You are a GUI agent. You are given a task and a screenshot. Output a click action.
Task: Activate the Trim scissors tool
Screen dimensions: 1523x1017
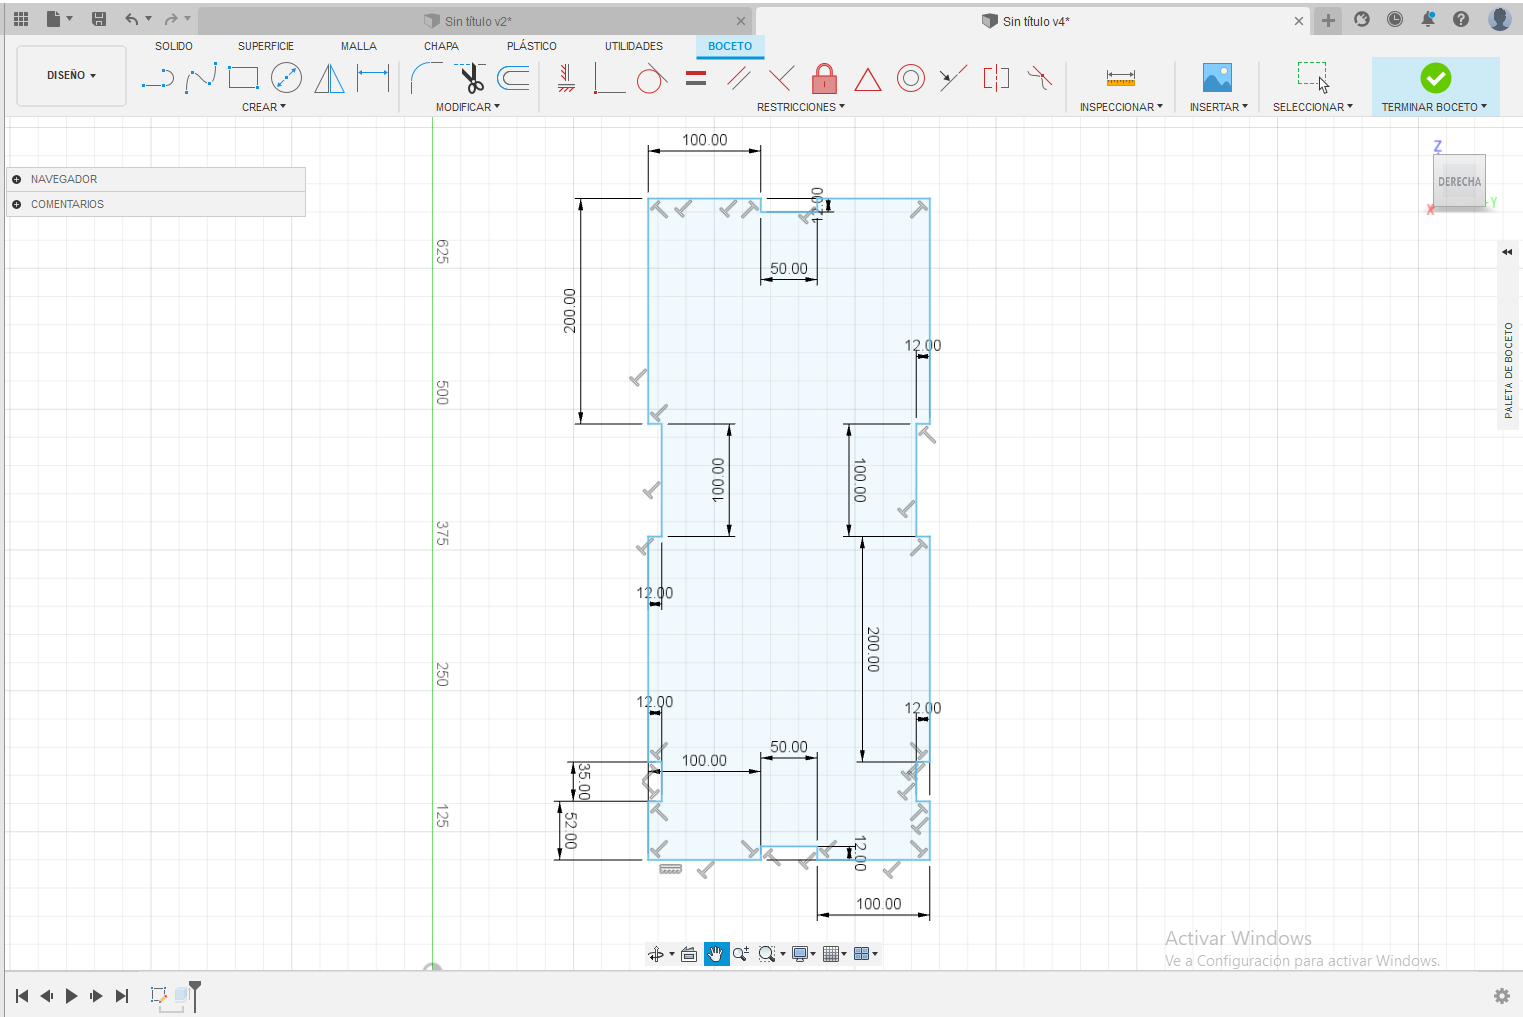coord(471,78)
